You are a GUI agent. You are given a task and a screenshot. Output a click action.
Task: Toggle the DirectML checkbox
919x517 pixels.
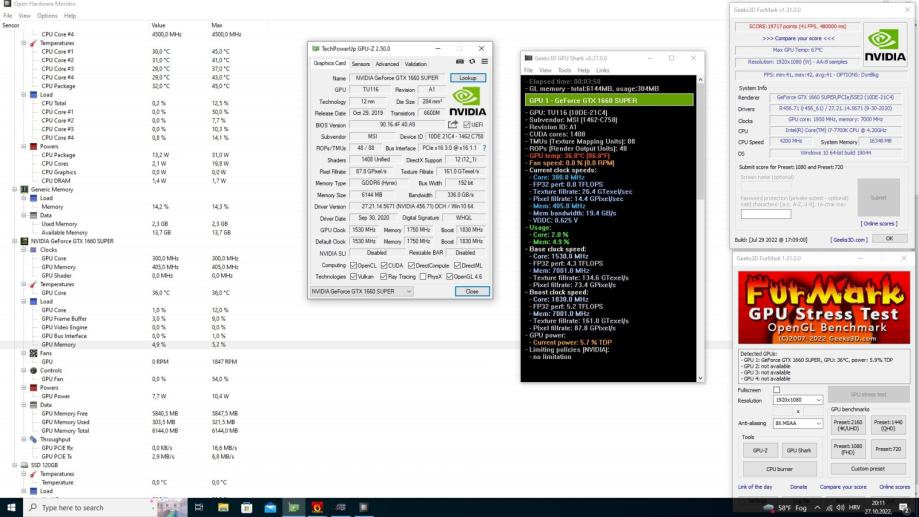pyautogui.click(x=457, y=266)
